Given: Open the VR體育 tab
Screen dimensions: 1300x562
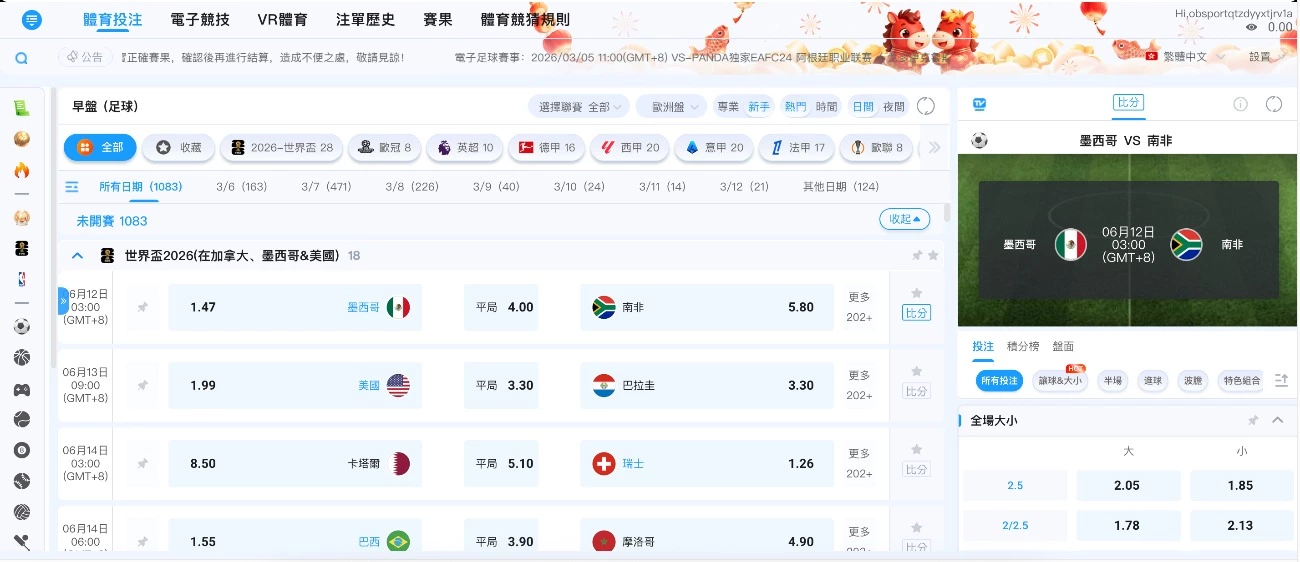Looking at the screenshot, I should 281,20.
